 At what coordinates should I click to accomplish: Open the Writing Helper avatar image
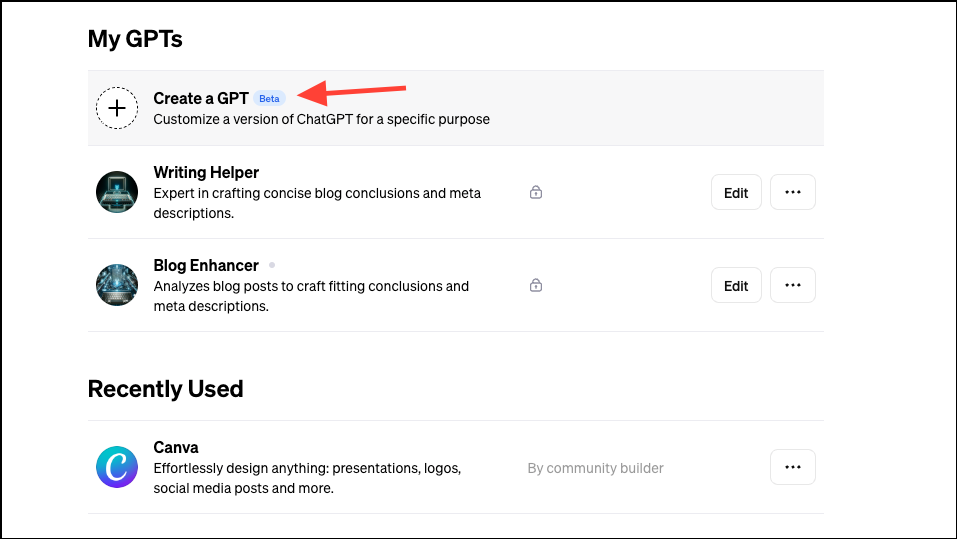117,192
